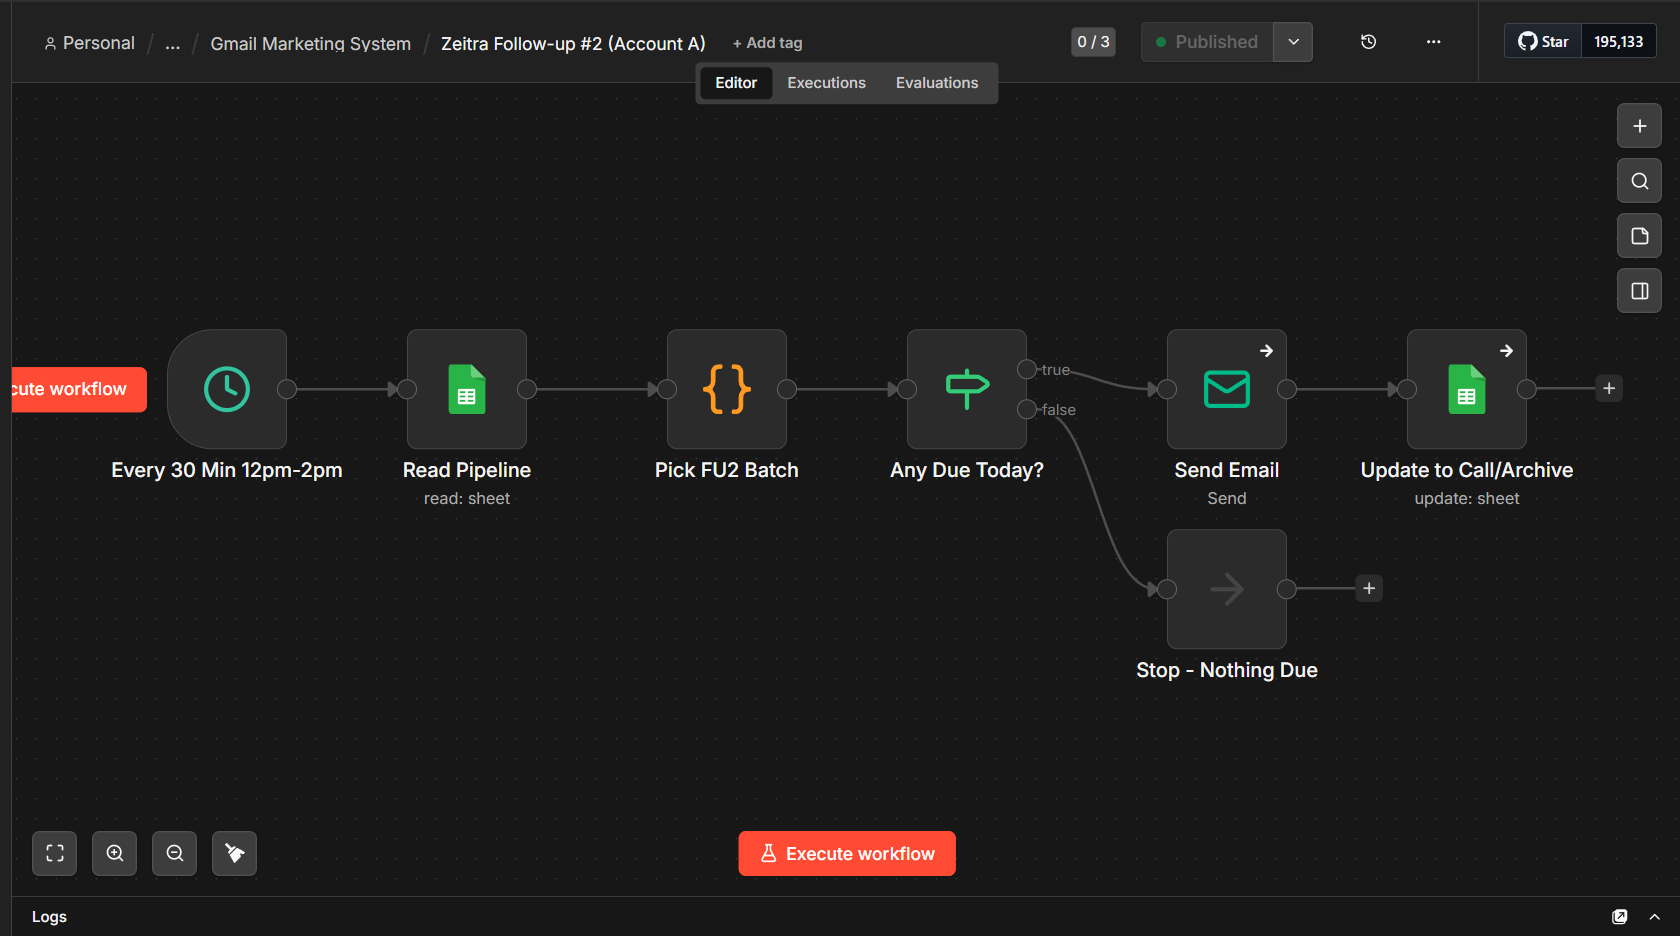Switch to the Executions tab
Image resolution: width=1680 pixels, height=936 pixels.
[826, 83]
